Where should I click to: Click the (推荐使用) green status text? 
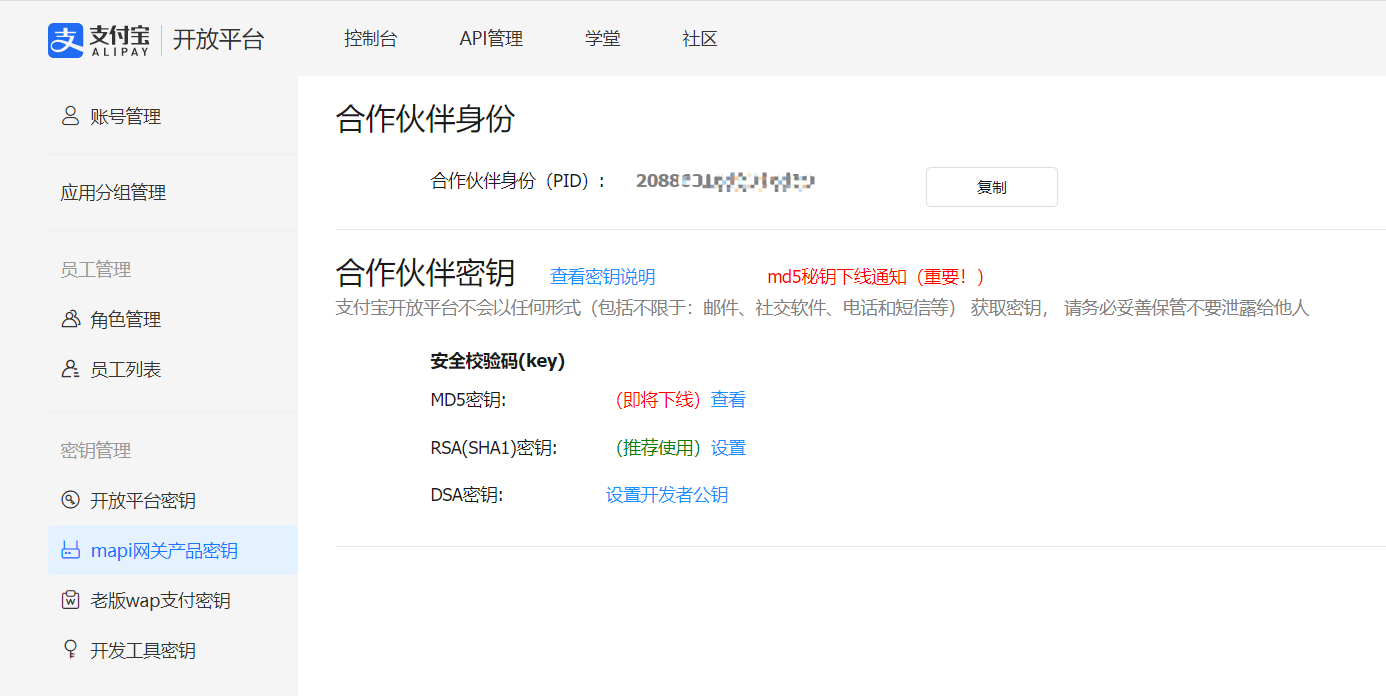click(x=657, y=448)
